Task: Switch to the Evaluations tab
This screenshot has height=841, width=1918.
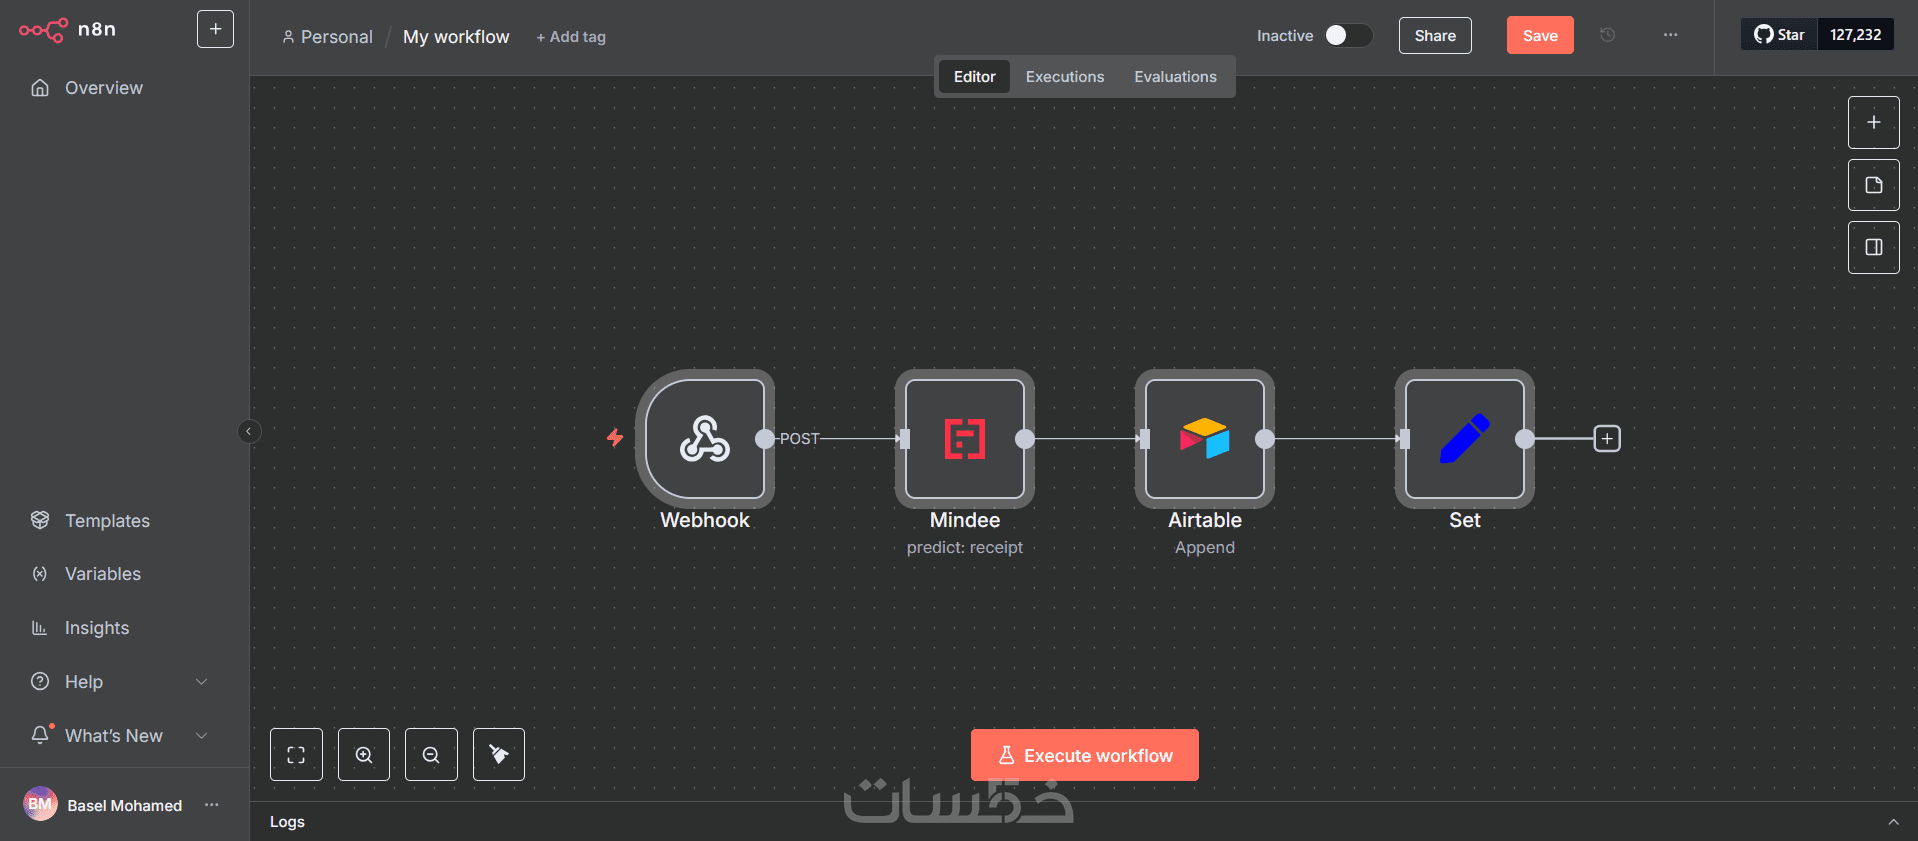Action: (1175, 77)
